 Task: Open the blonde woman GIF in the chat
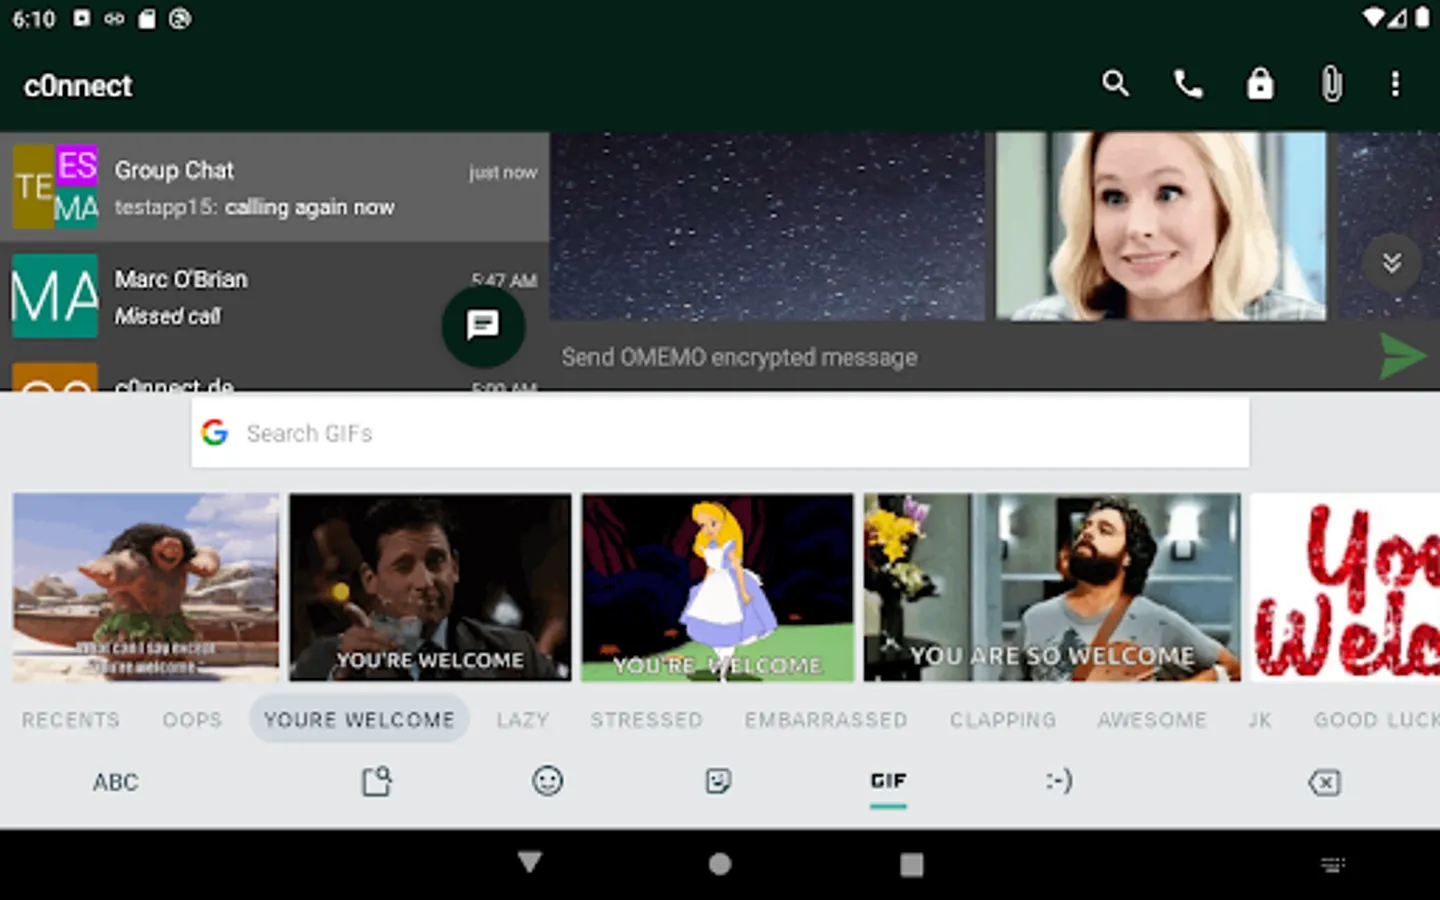coord(1161,226)
